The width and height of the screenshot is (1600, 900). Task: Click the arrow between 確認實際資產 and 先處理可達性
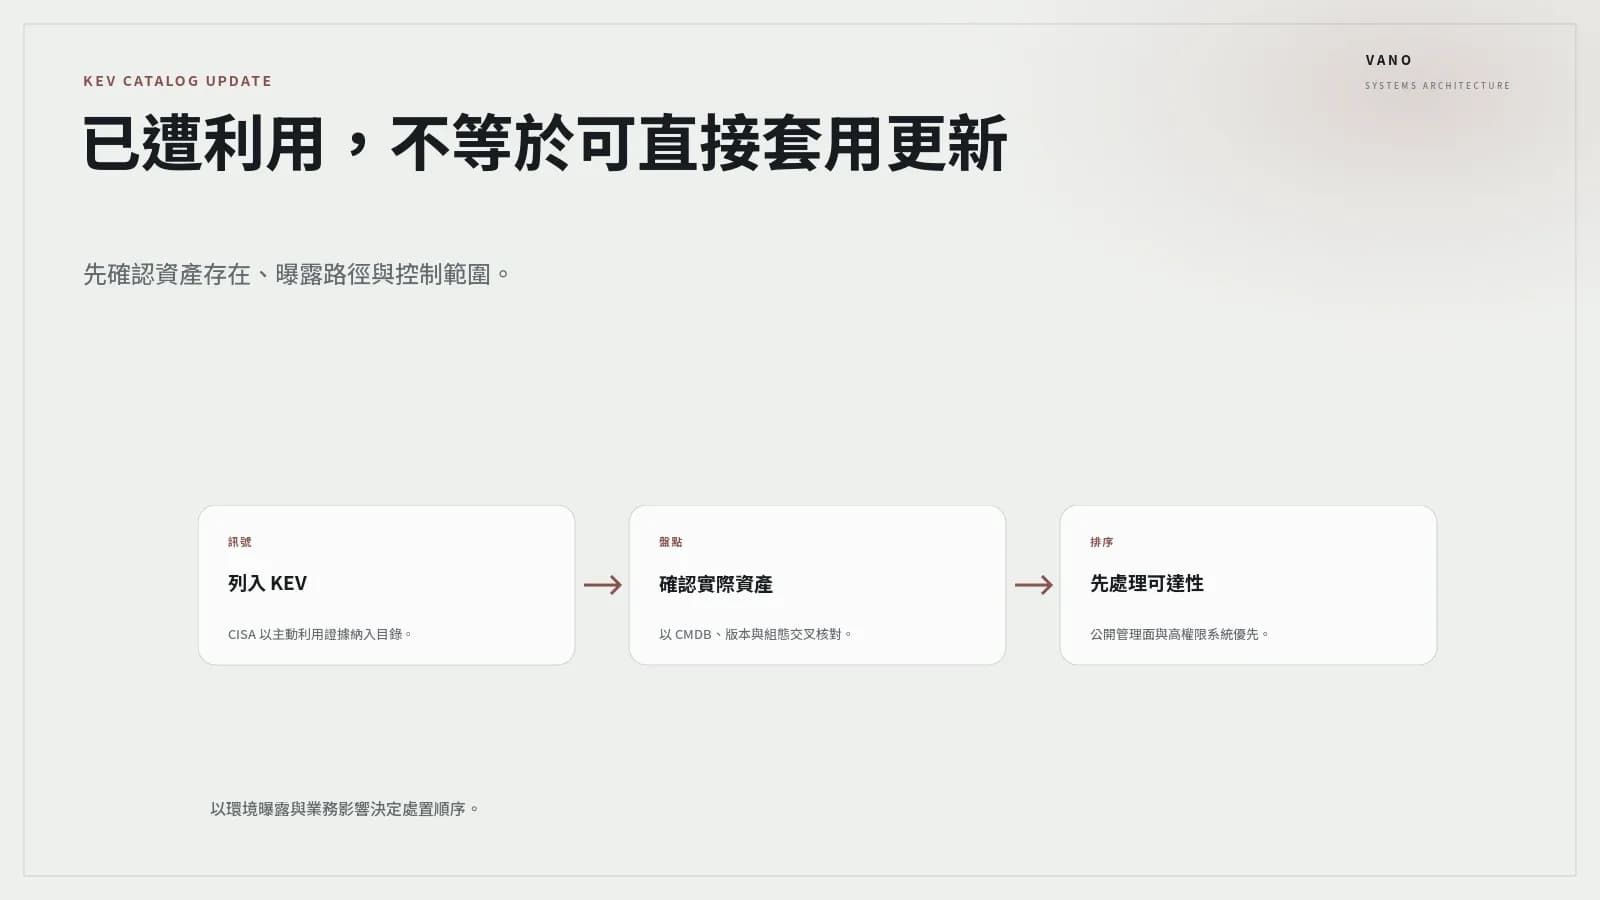coord(1034,585)
